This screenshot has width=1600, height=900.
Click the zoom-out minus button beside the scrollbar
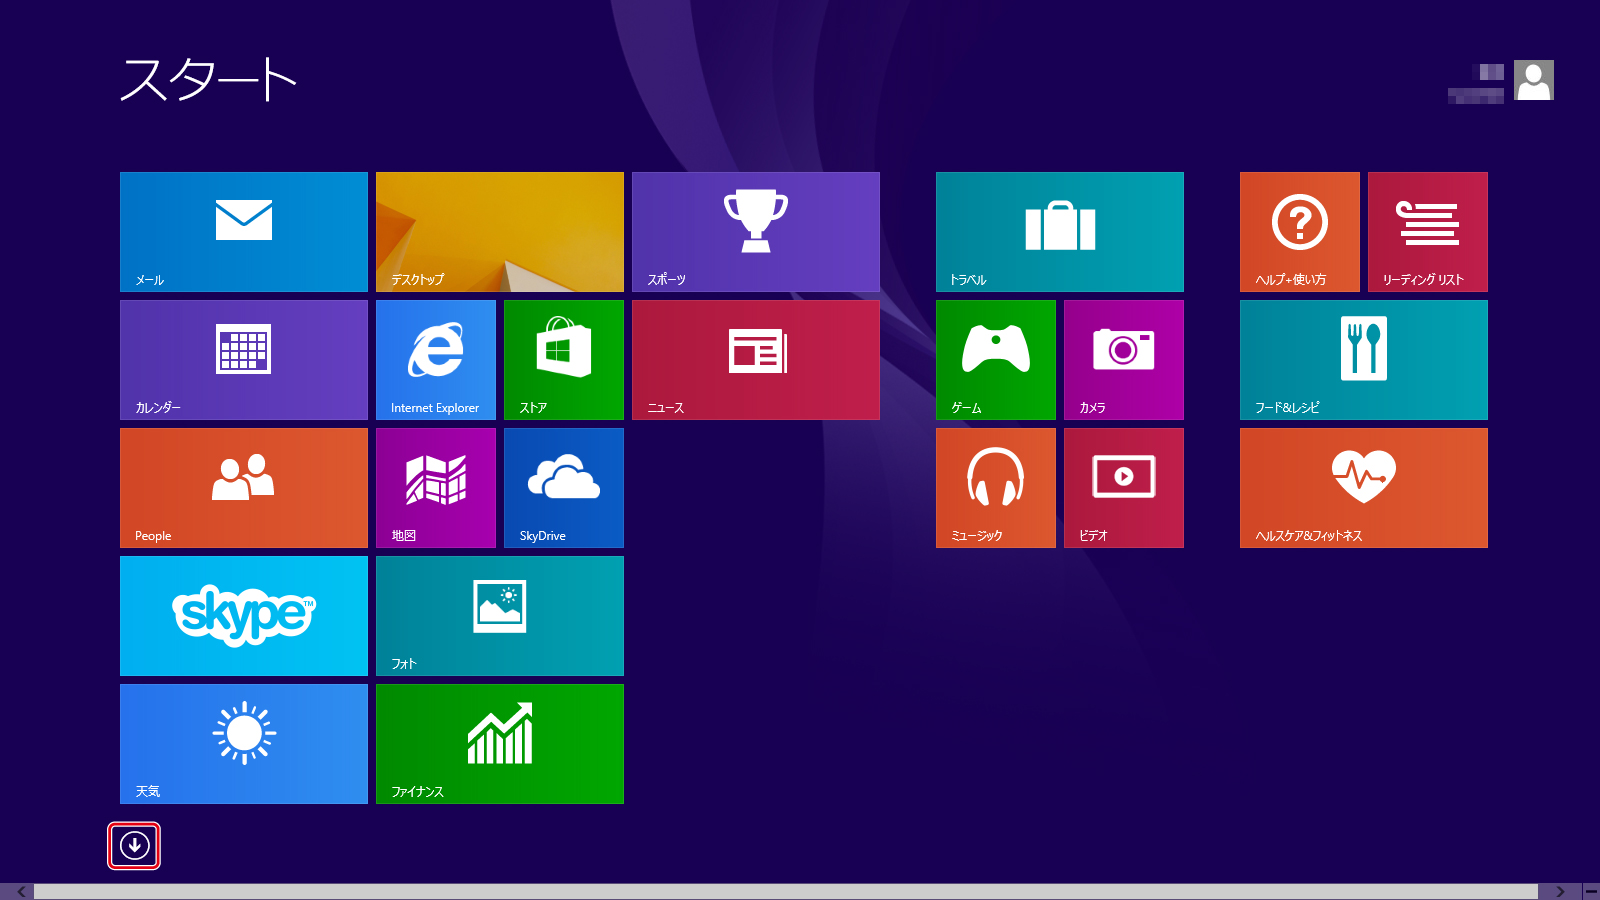pos(1591,891)
